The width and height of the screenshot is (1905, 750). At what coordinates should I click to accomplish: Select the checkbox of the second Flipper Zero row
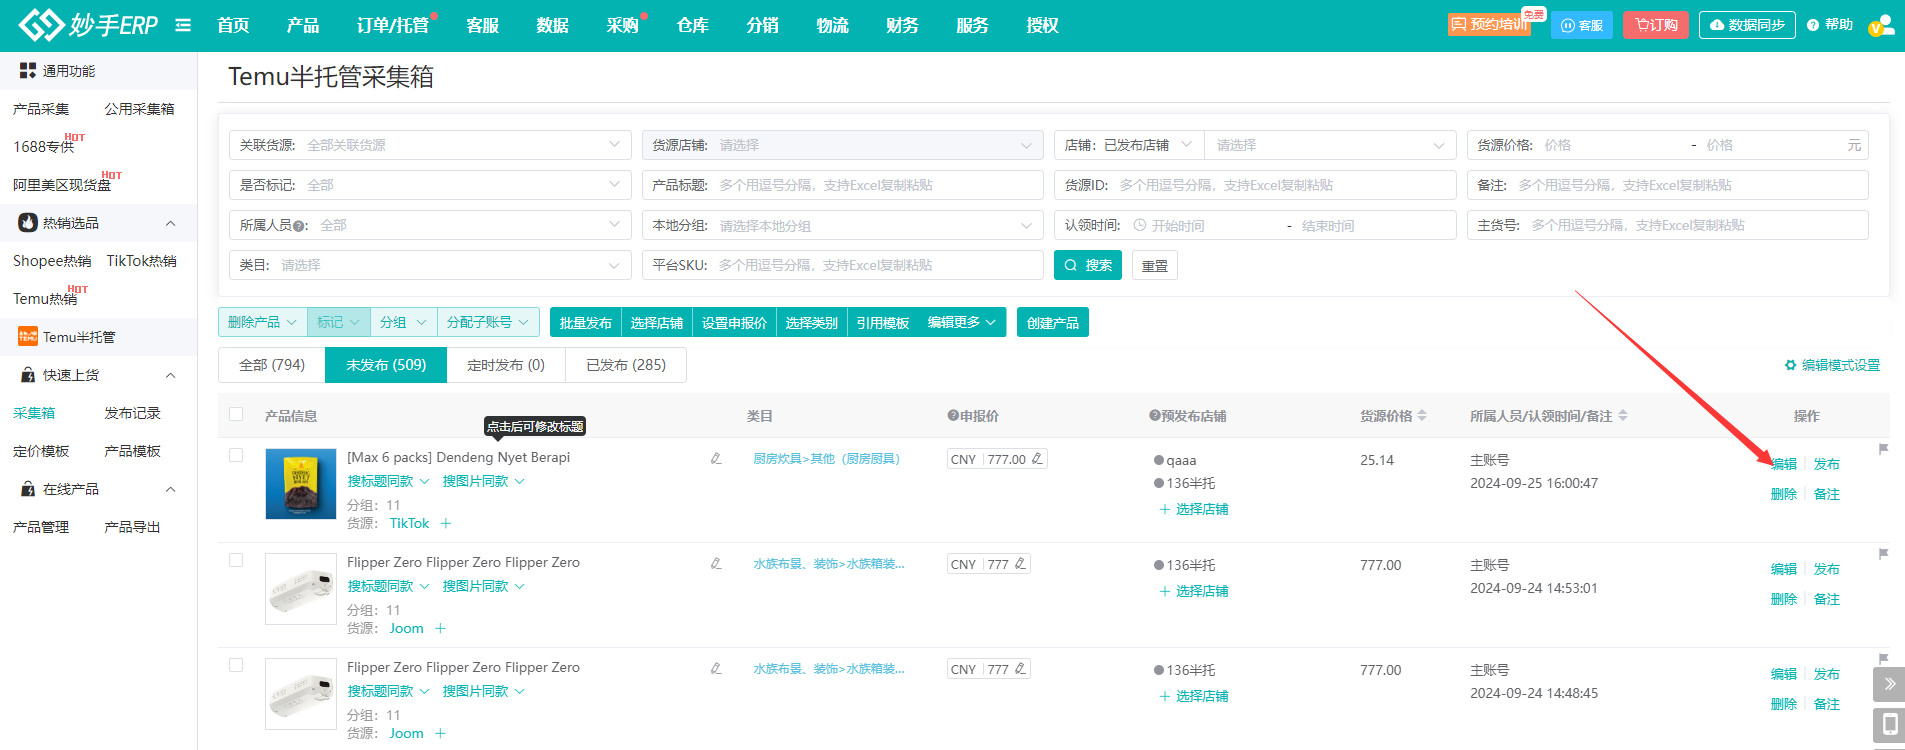tap(236, 665)
